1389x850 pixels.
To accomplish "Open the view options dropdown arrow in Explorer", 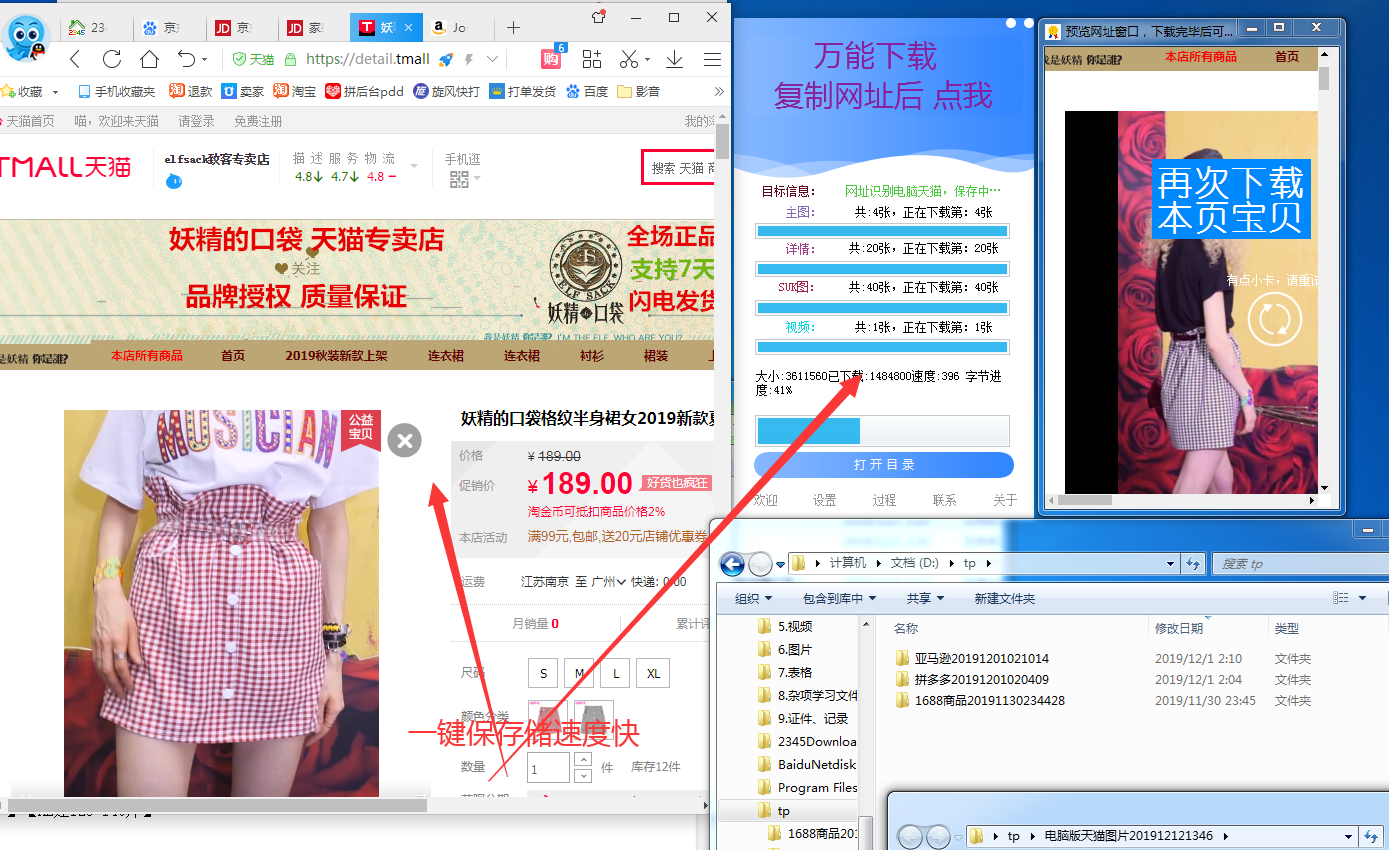I will coord(1362,598).
